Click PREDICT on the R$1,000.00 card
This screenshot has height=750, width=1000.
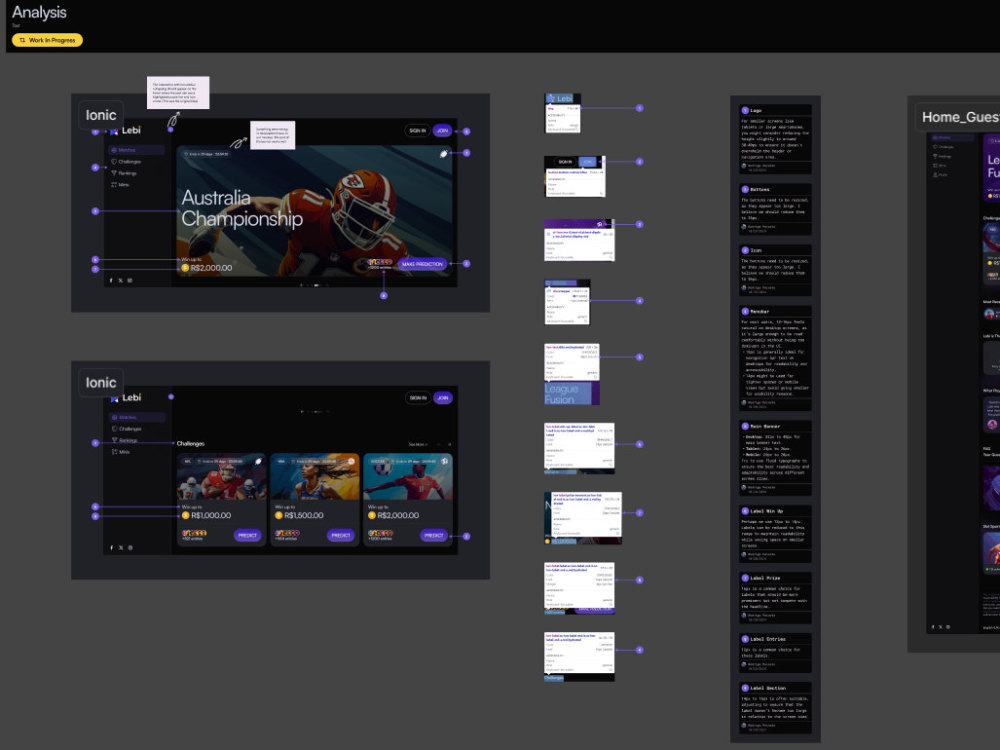(x=247, y=535)
